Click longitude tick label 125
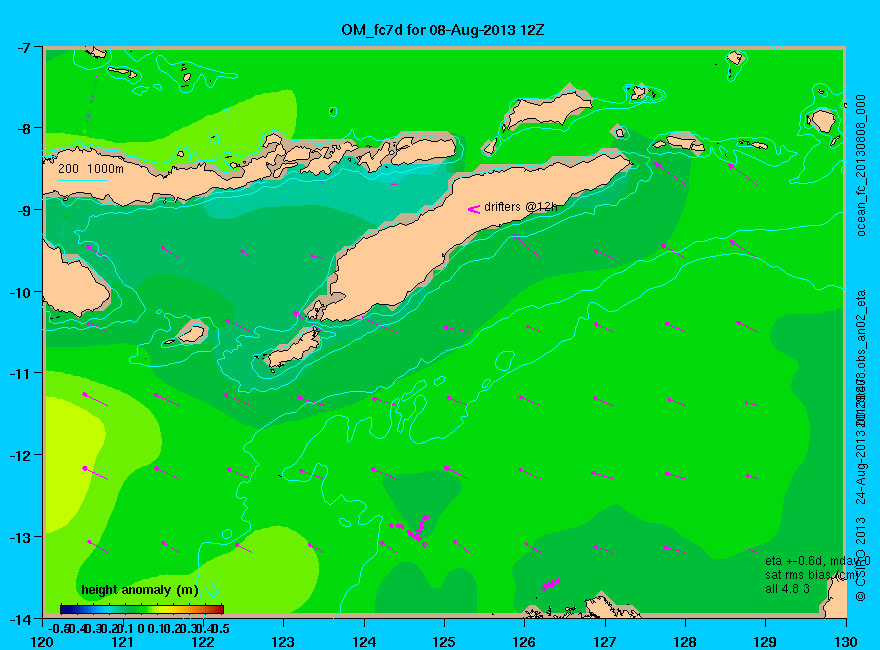Image resolution: width=880 pixels, height=650 pixels. click(x=444, y=642)
